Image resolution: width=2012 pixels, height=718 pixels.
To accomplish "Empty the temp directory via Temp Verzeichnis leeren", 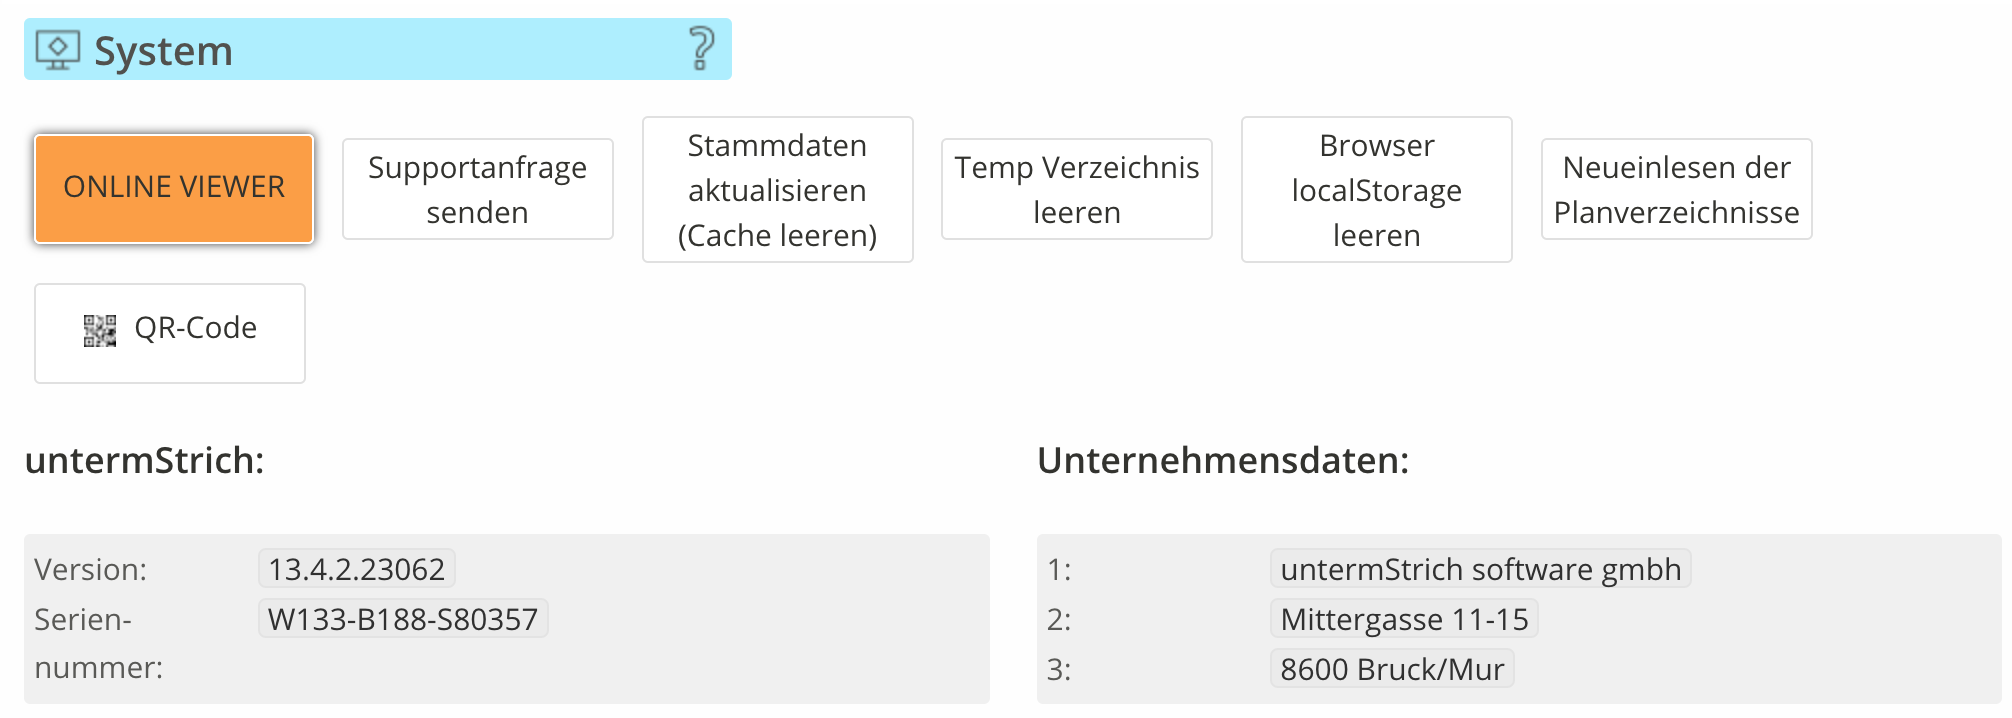I will pyautogui.click(x=1076, y=189).
